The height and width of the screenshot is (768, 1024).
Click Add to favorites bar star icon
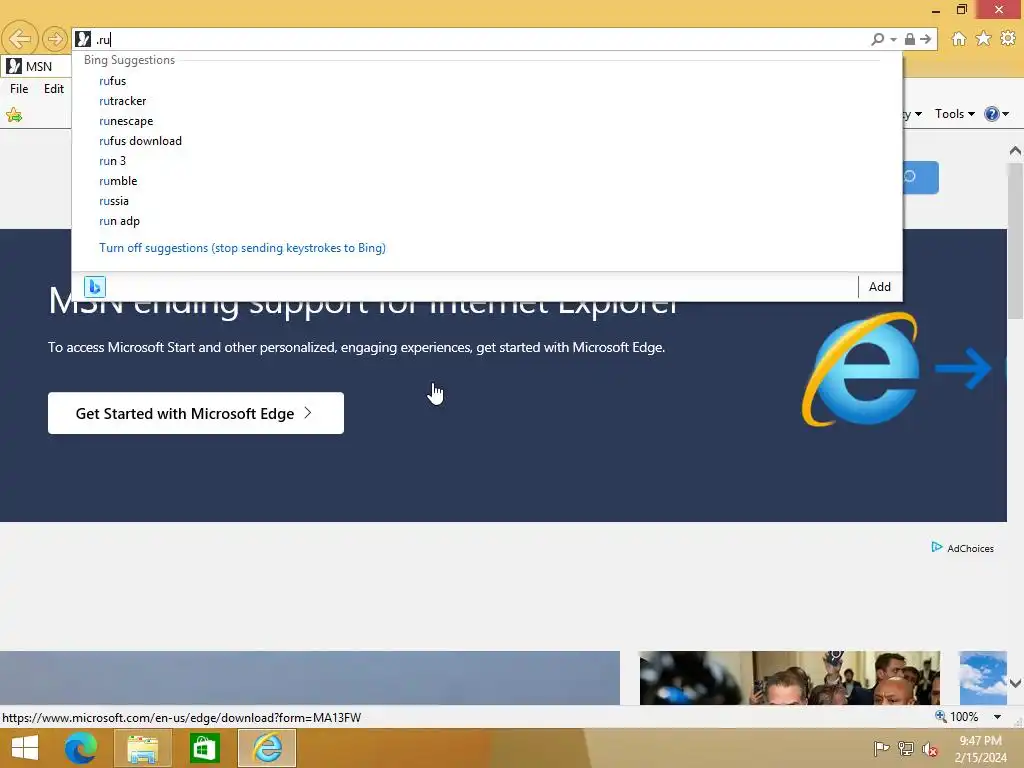point(14,116)
